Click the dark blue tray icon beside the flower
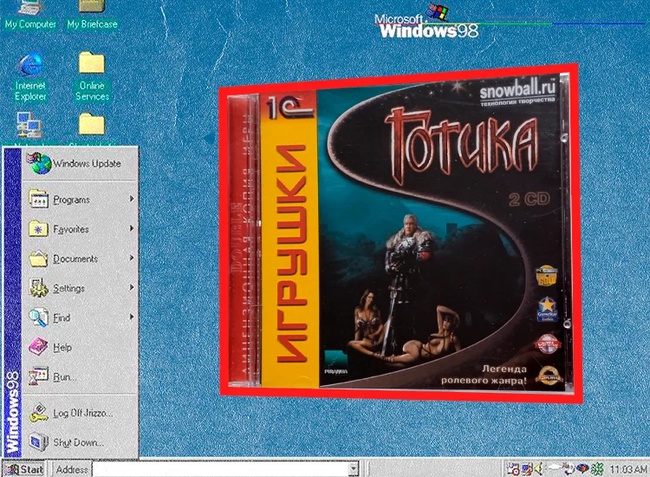The width and height of the screenshot is (650, 477). [582, 468]
